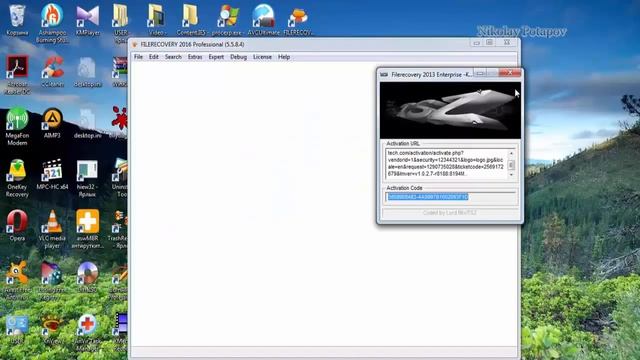
Task: Open the Edit menu
Action: pos(153,57)
